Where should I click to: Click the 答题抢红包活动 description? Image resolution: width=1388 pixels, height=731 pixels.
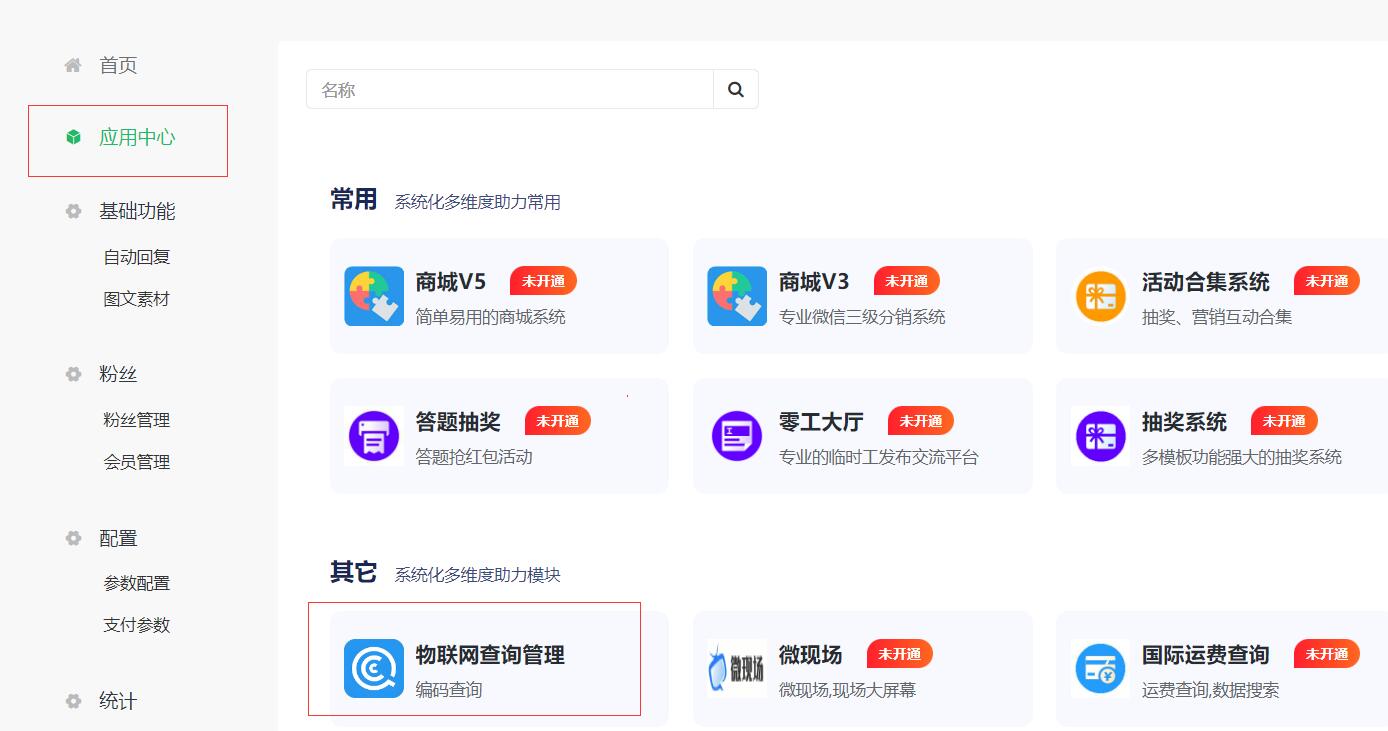pyautogui.click(x=474, y=457)
